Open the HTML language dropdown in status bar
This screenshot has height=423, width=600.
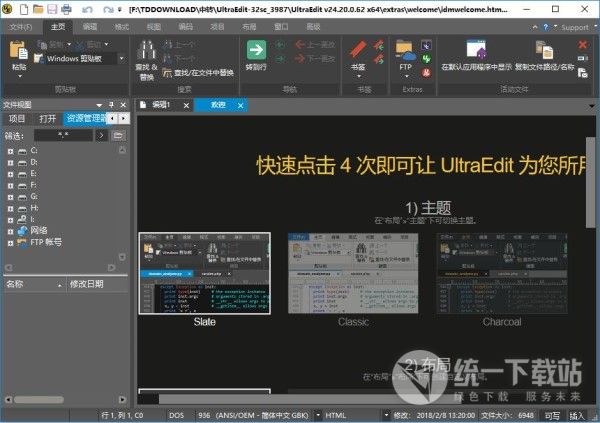tap(386, 415)
